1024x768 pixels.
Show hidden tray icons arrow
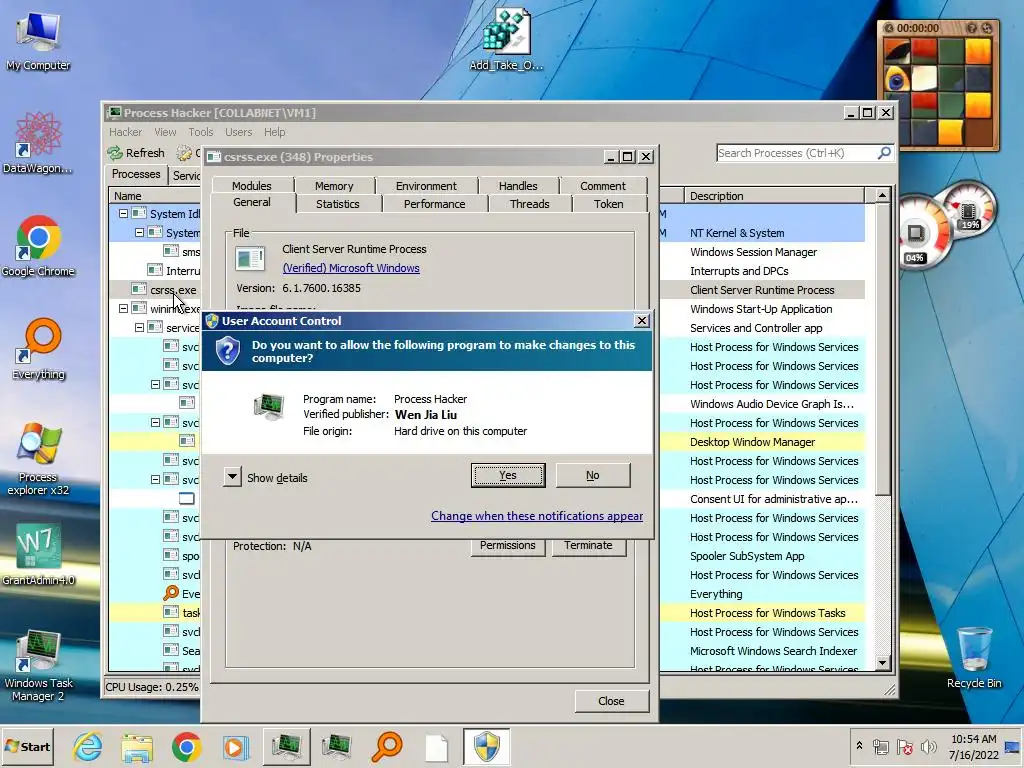coord(859,746)
